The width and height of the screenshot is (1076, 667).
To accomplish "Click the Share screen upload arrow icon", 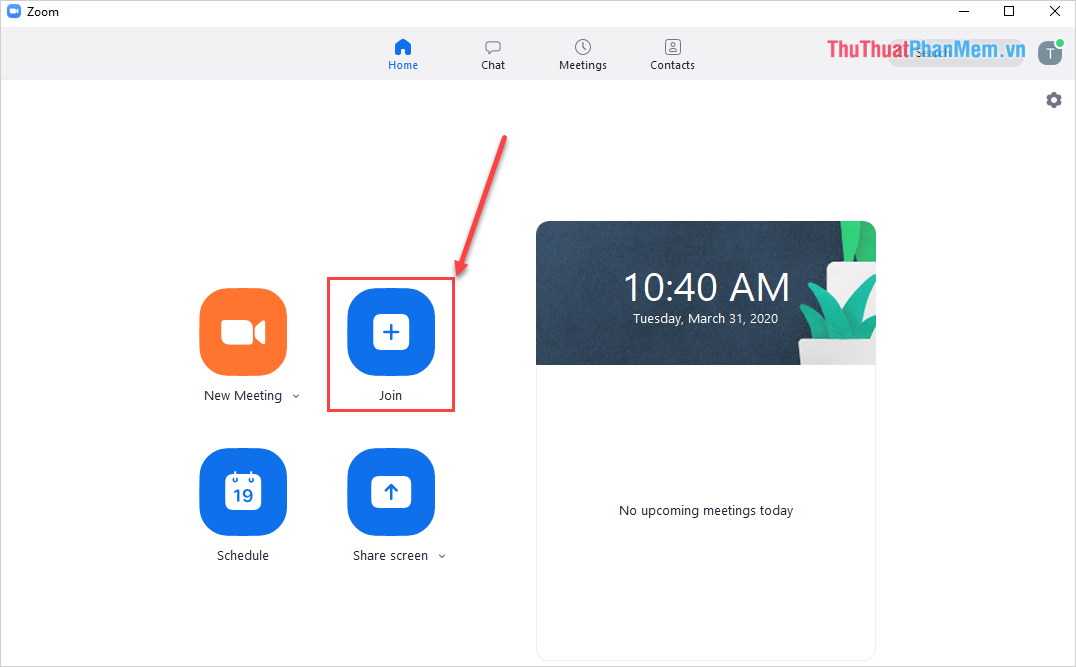I will [x=391, y=492].
